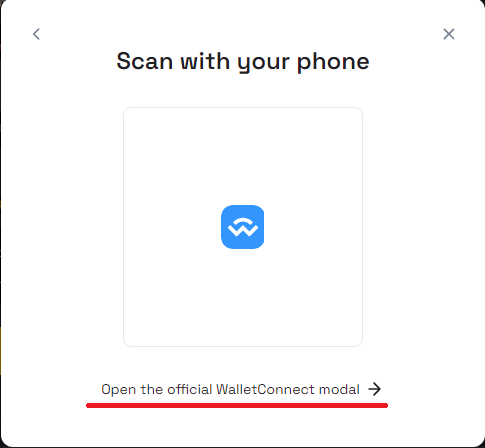The image size is (485, 448).
Task: Click the word modal in the link
Action: [x=339, y=389]
